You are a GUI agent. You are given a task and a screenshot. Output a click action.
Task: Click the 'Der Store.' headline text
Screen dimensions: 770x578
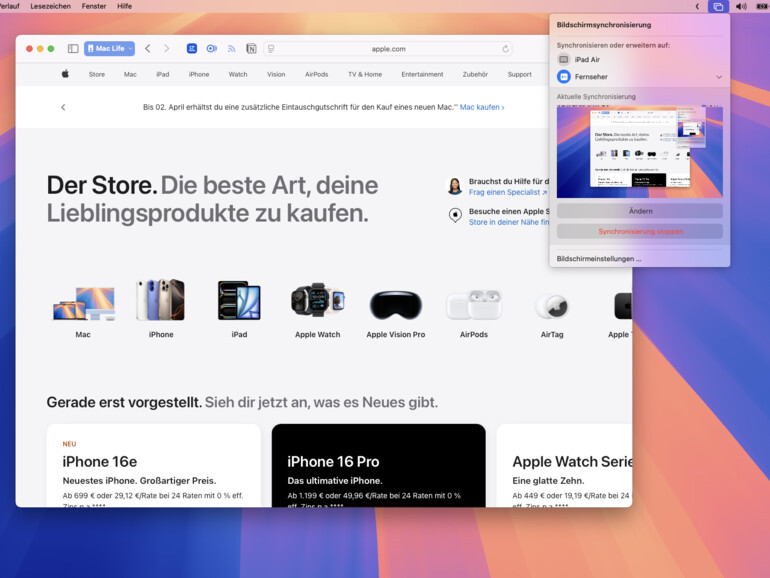pos(102,186)
